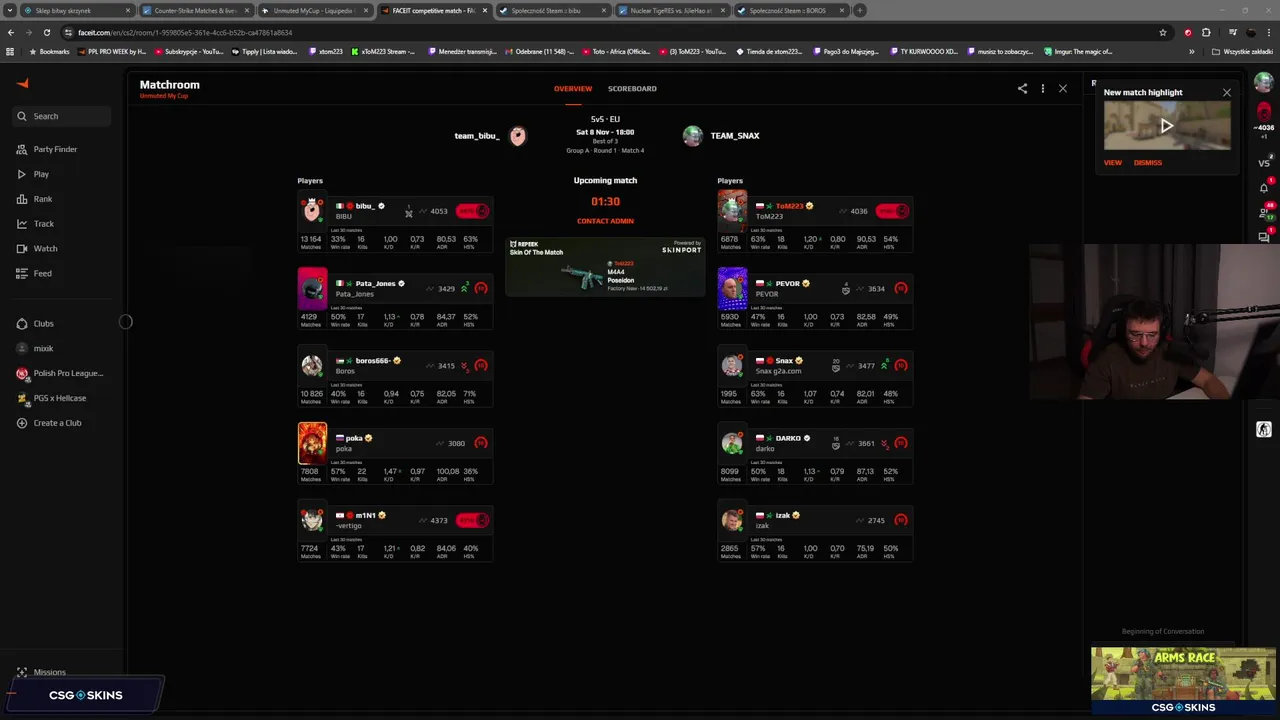Open the FACEIT logo home link
1280x720 pixels.
point(23,84)
